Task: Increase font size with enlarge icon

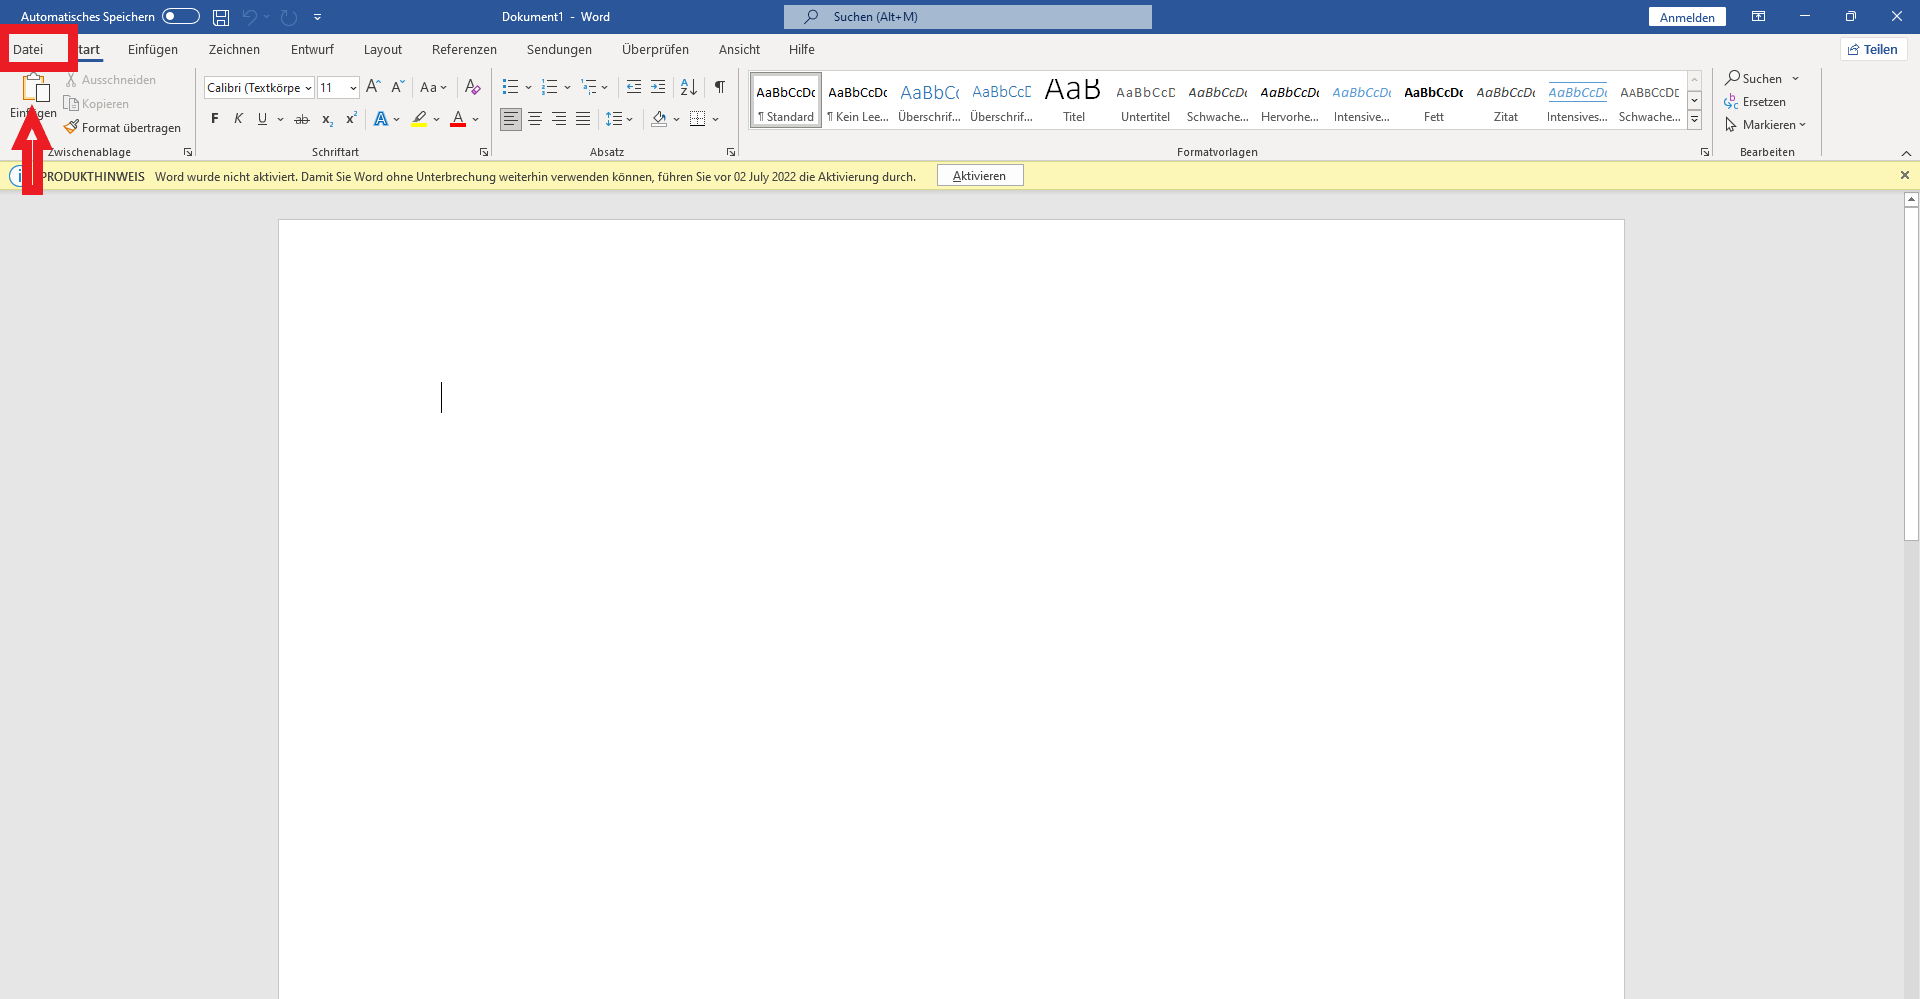Action: [x=373, y=87]
